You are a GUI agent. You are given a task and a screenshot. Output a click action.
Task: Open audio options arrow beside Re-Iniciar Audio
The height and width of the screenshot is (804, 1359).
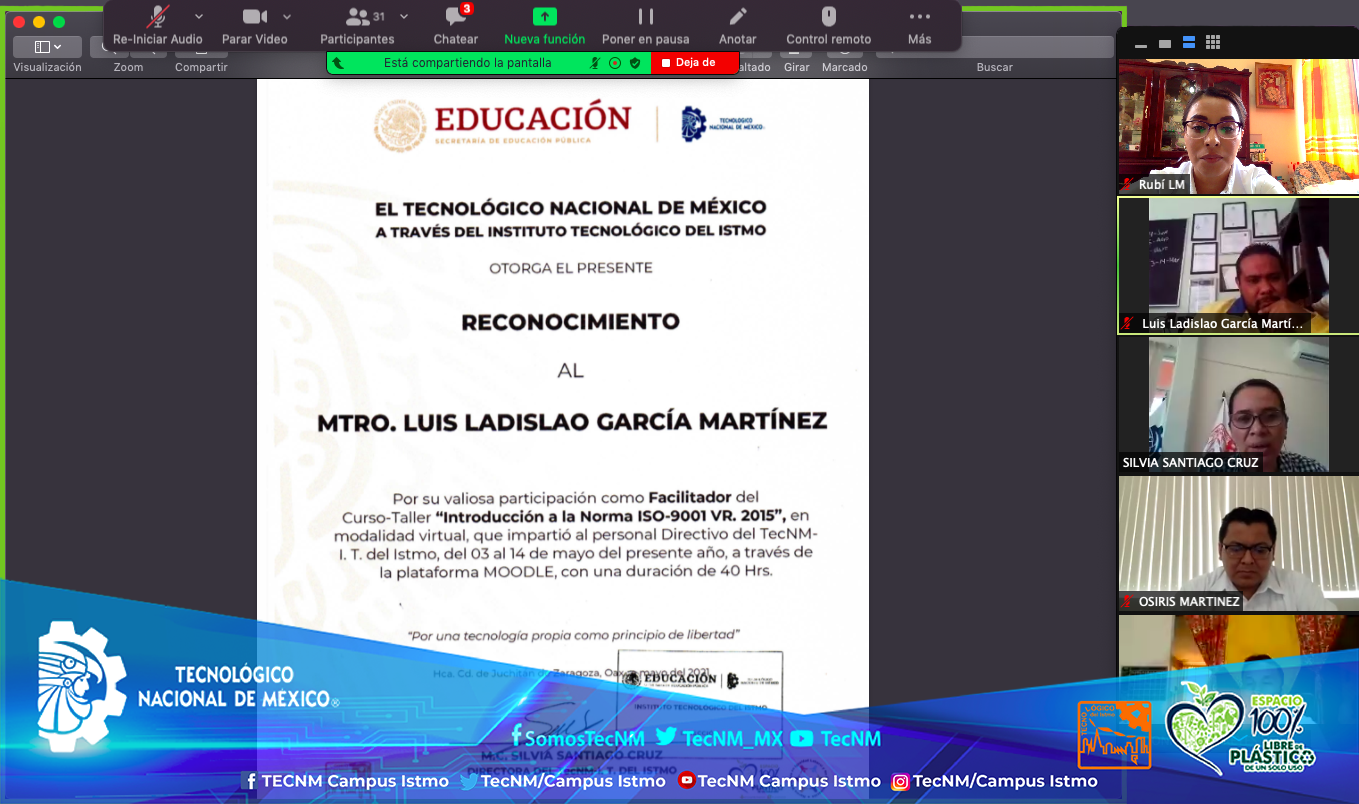[198, 16]
